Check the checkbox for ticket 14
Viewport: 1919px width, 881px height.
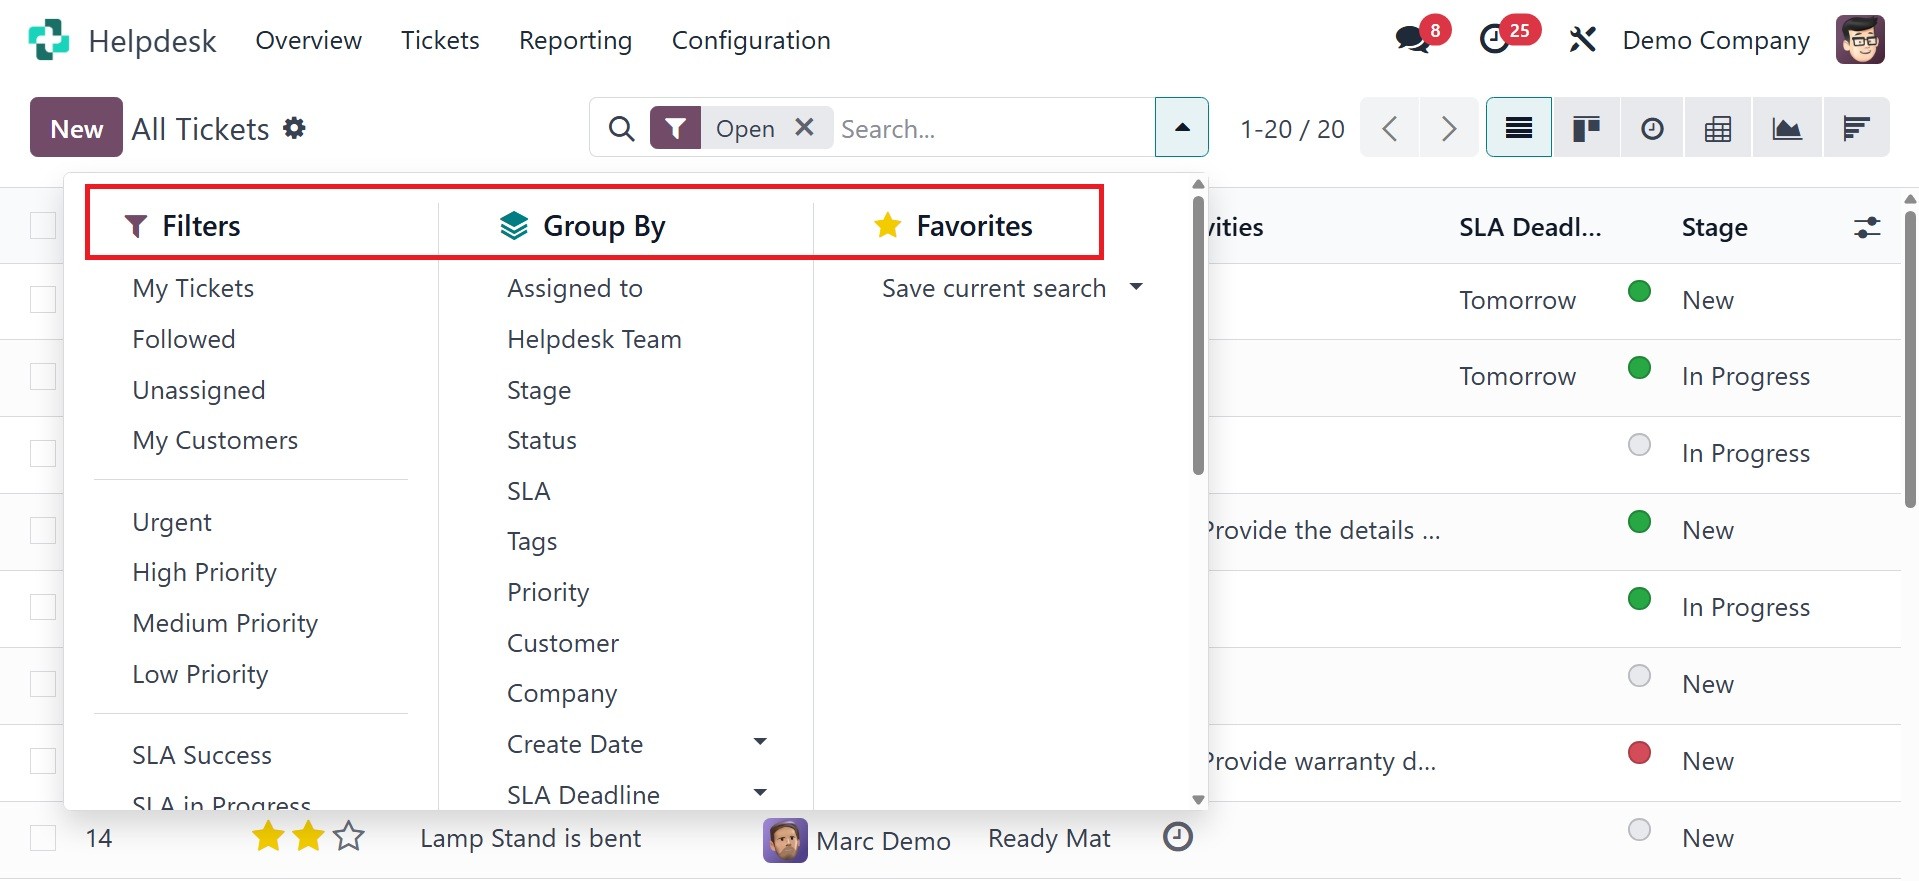point(43,838)
